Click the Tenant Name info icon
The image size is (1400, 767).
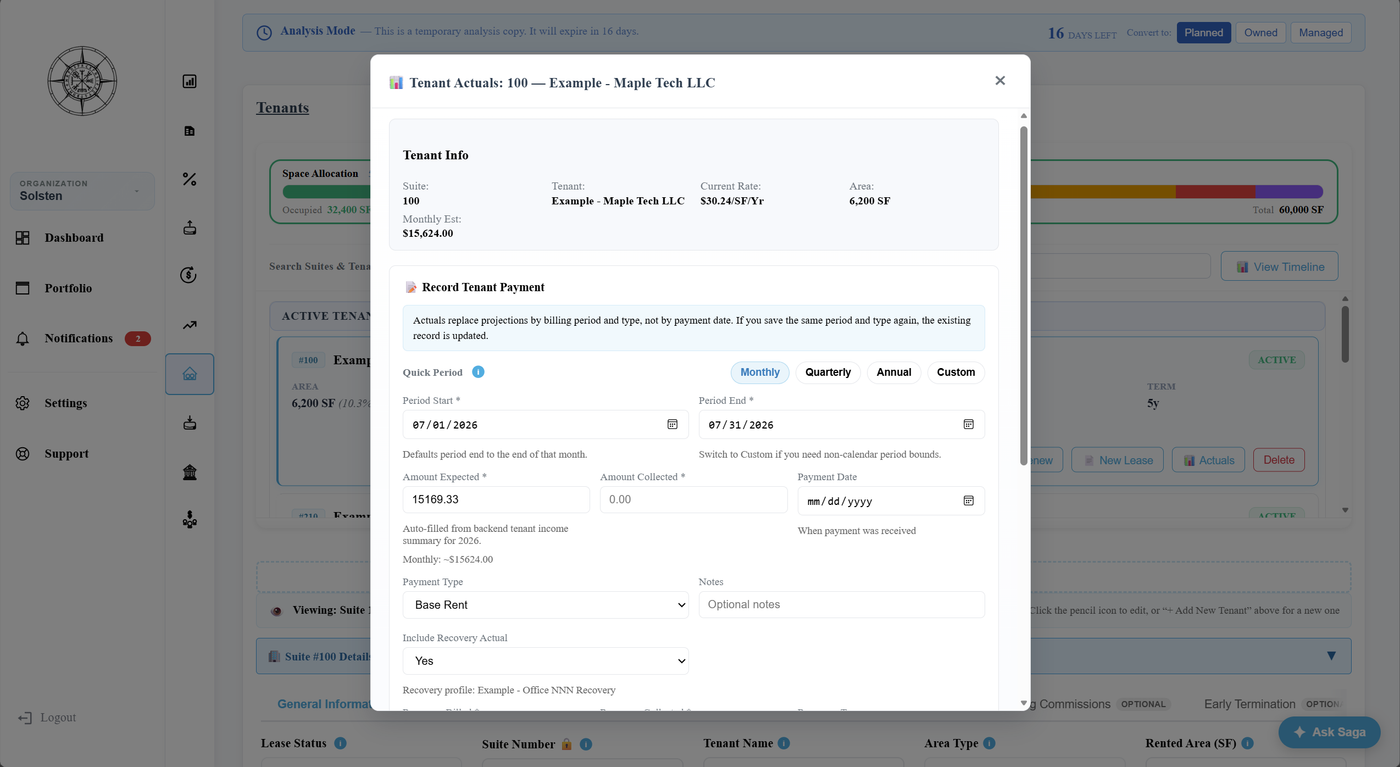click(x=784, y=743)
